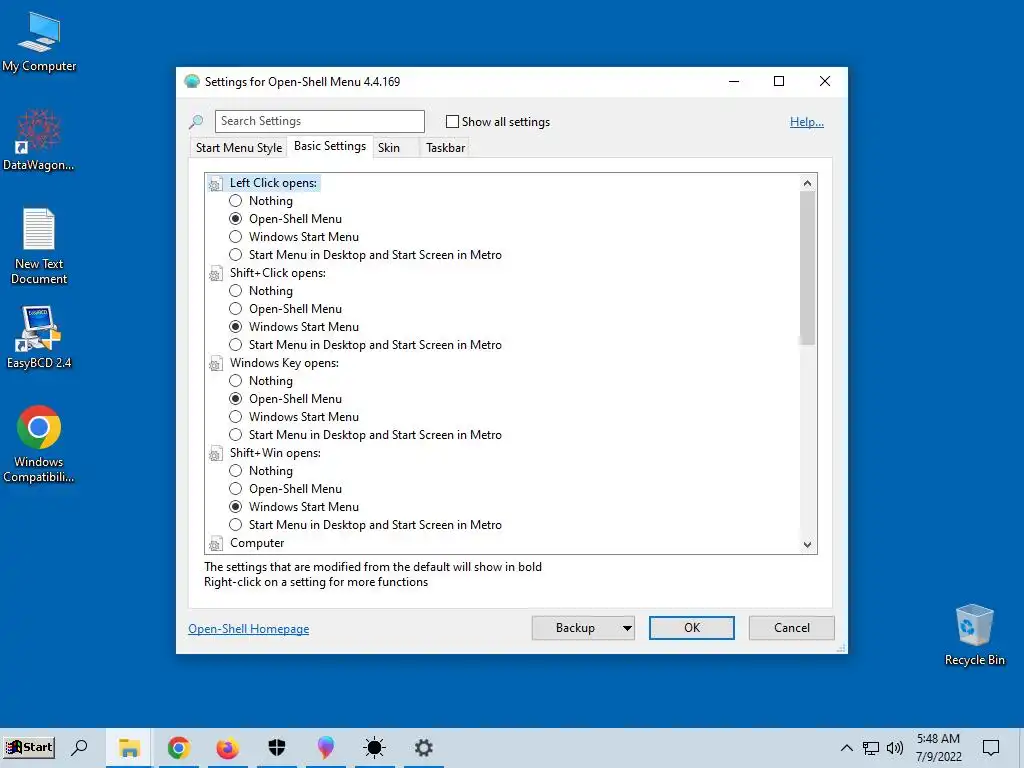Click scrollbar down arrow in settings list
The image size is (1024, 768).
[x=807, y=545]
